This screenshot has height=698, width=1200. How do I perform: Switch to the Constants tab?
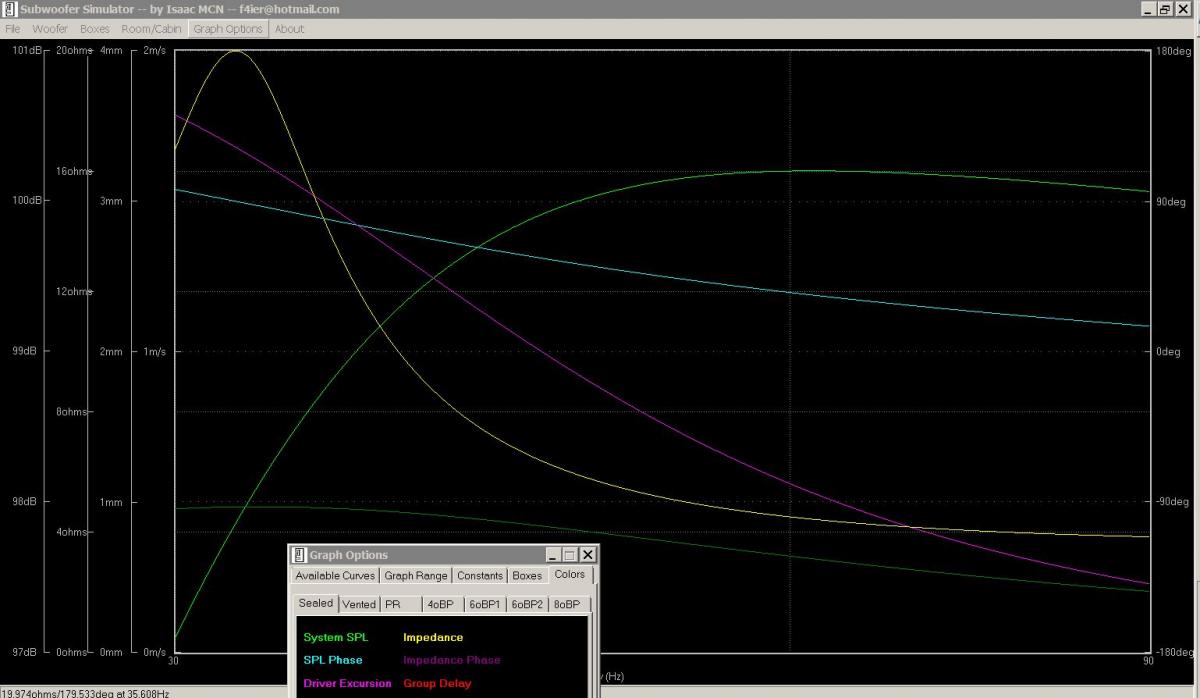pyautogui.click(x=480, y=576)
